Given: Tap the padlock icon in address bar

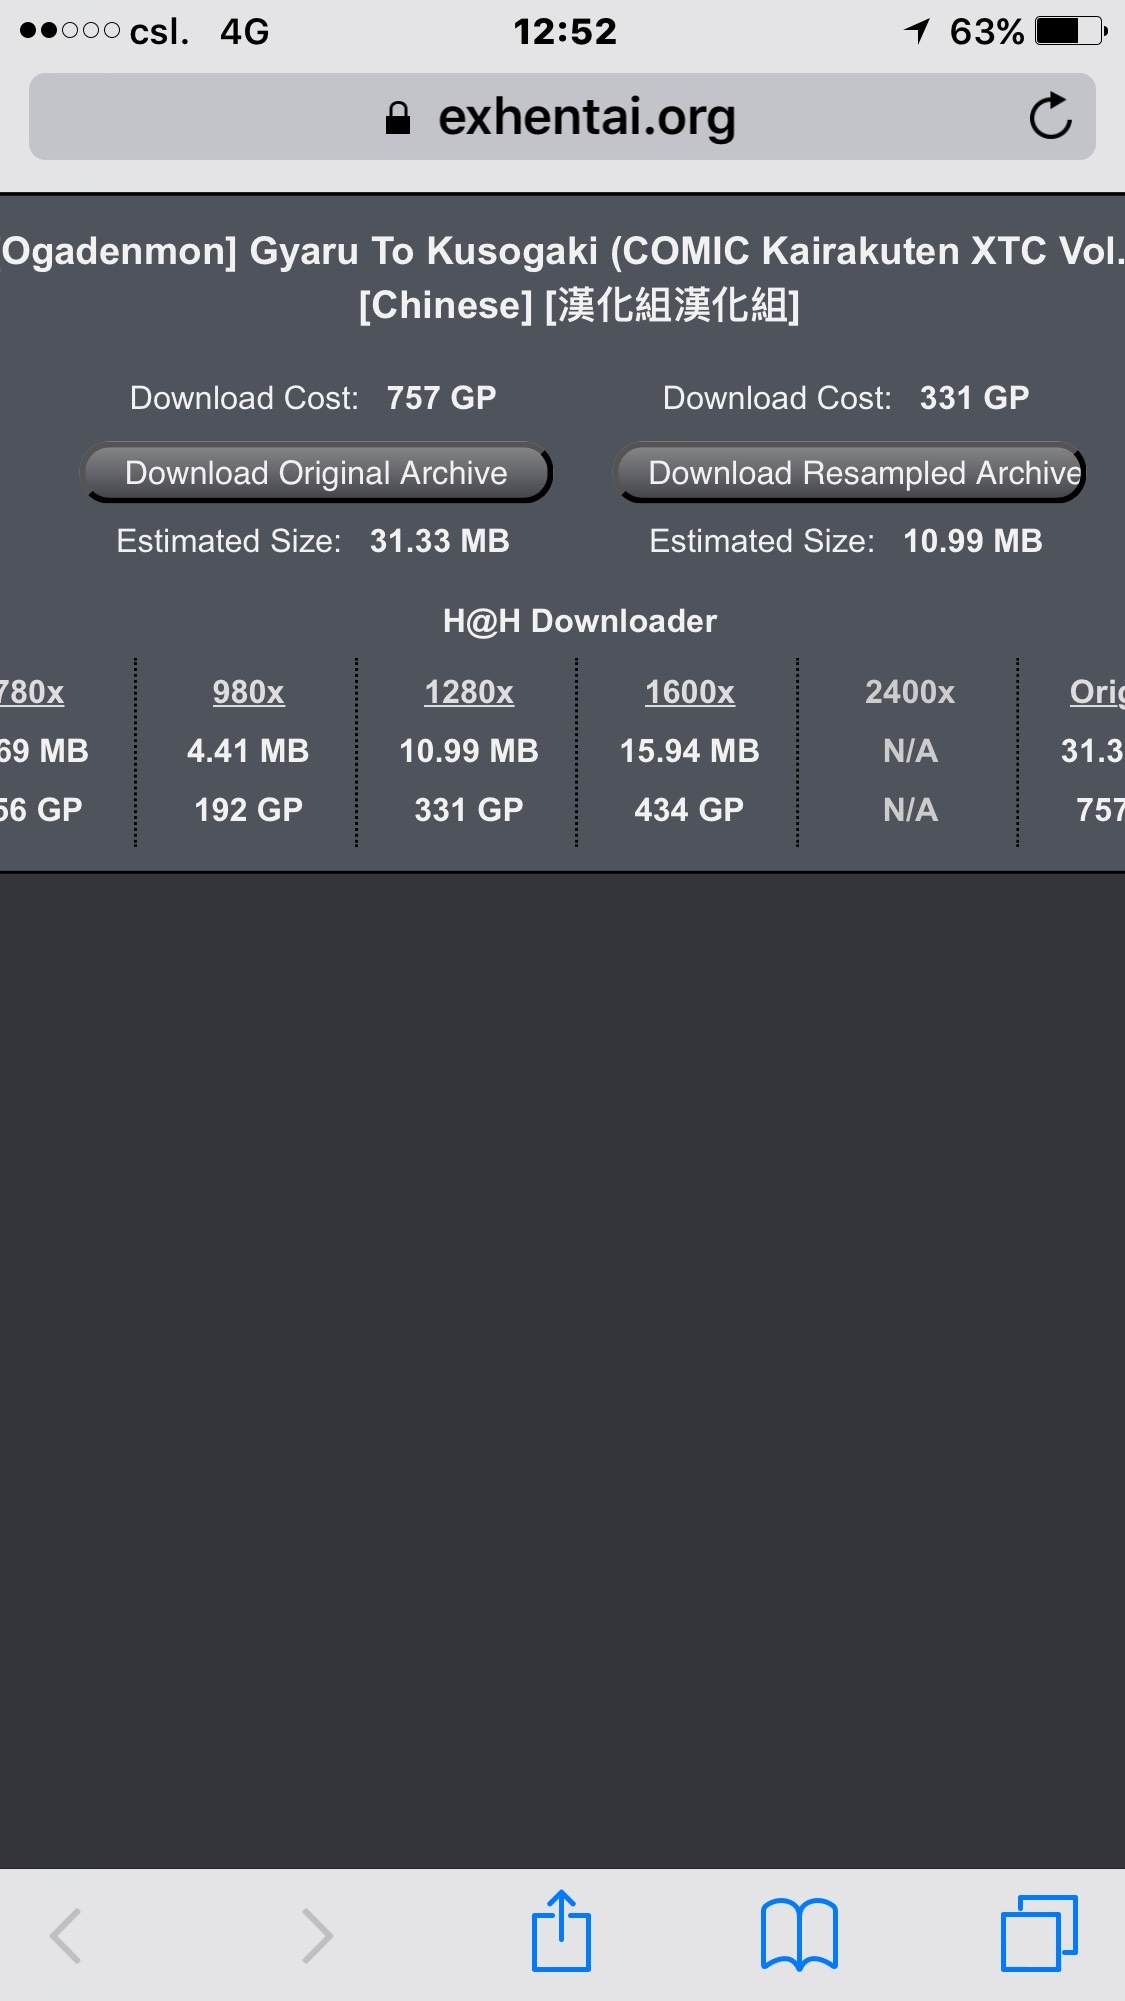Looking at the screenshot, I should point(398,118).
